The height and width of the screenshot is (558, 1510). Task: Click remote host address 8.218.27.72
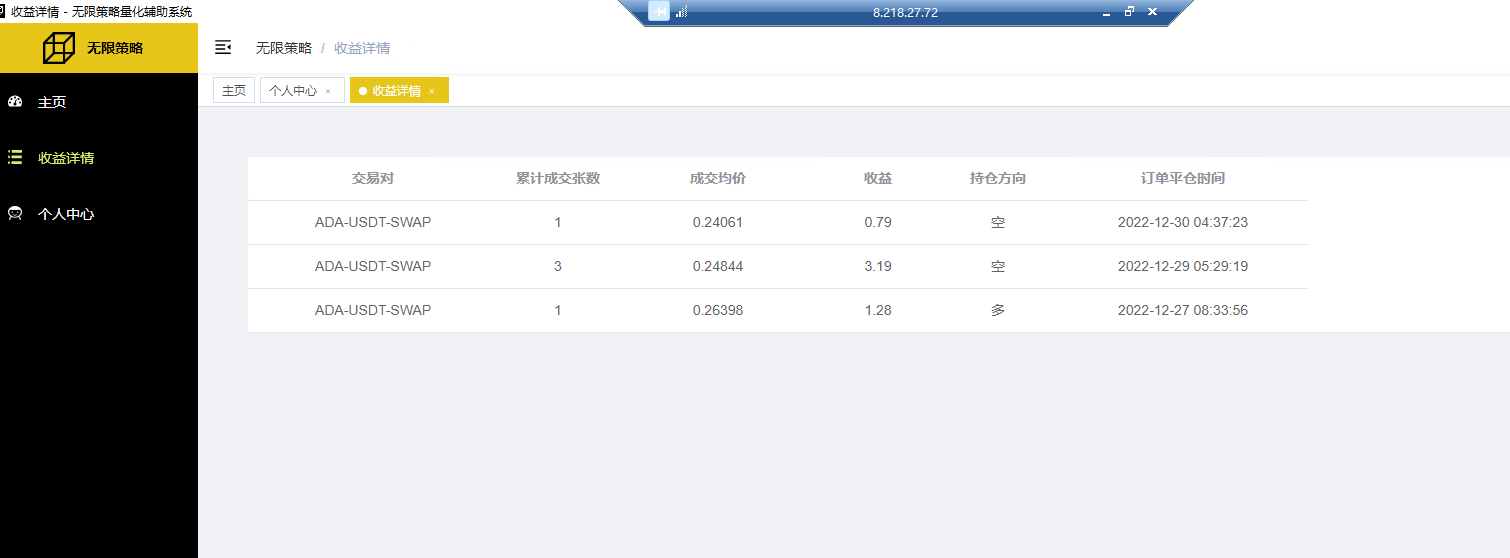click(x=905, y=13)
